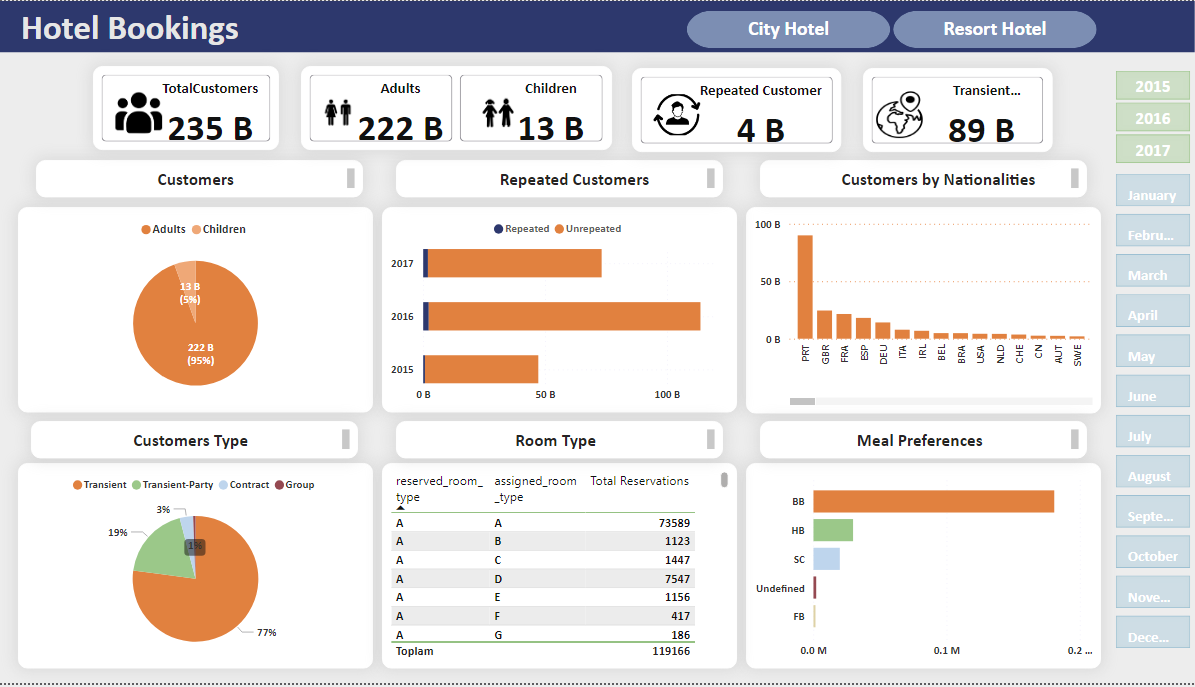Select the BB meal preference bar
Image resolution: width=1195 pixels, height=687 pixels.
click(x=934, y=502)
